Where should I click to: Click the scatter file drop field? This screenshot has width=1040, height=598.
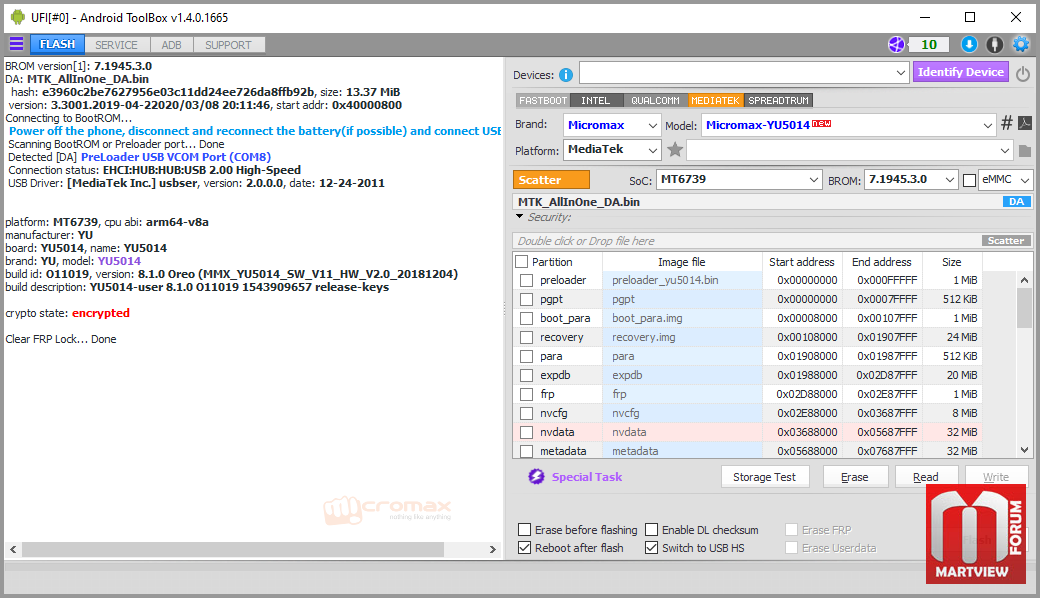(748, 241)
